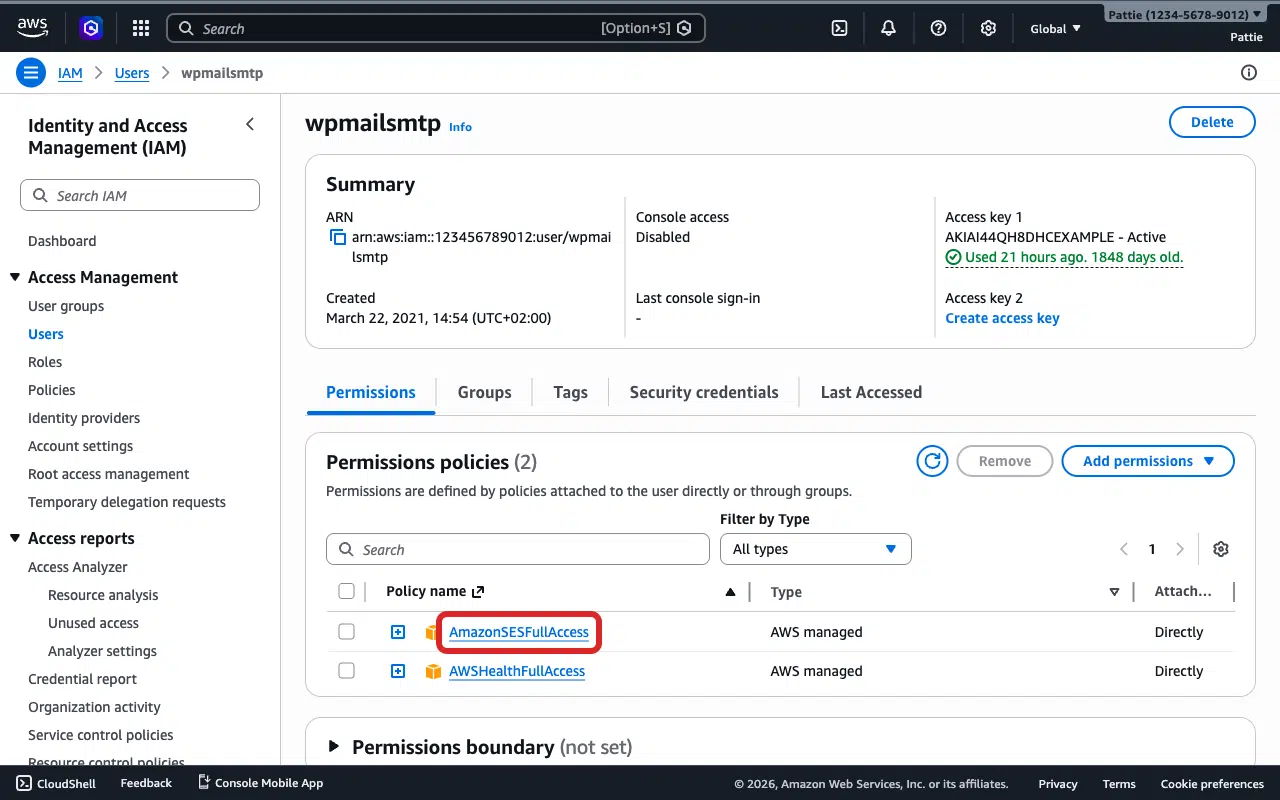Screen dimensions: 1280x800
Task: Open the Global region selector
Action: click(1056, 28)
